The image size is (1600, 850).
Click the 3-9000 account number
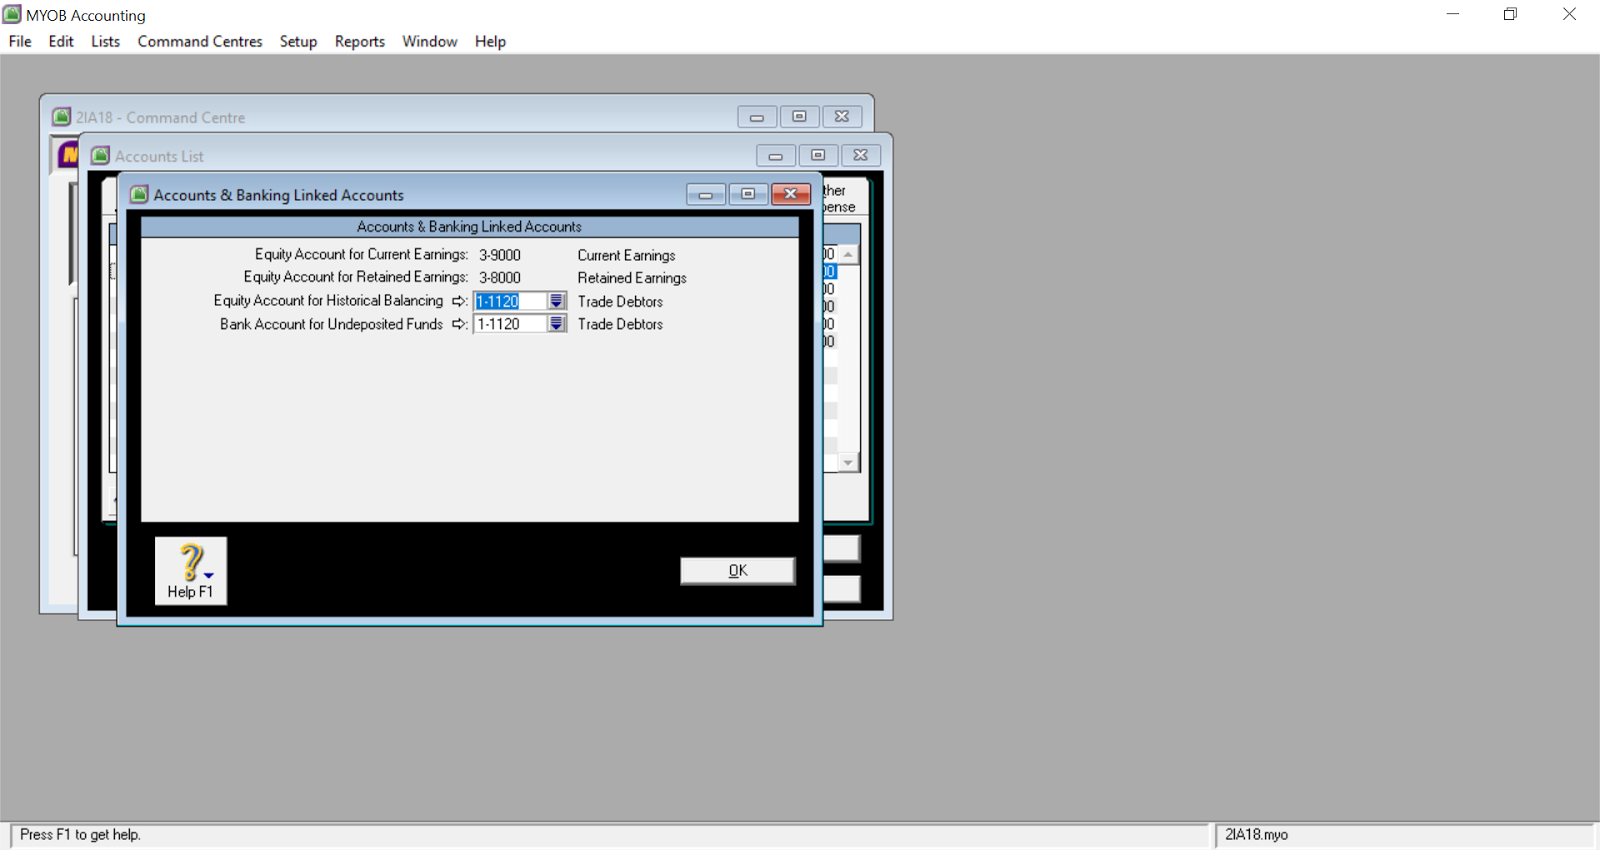[500, 255]
